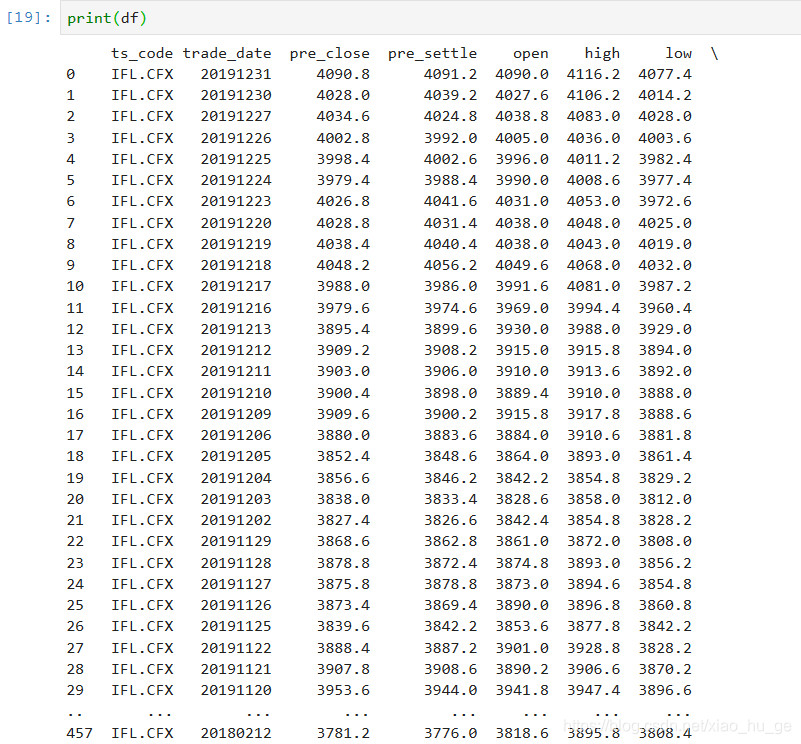Select pre_settle value 4031.4

coord(450,223)
